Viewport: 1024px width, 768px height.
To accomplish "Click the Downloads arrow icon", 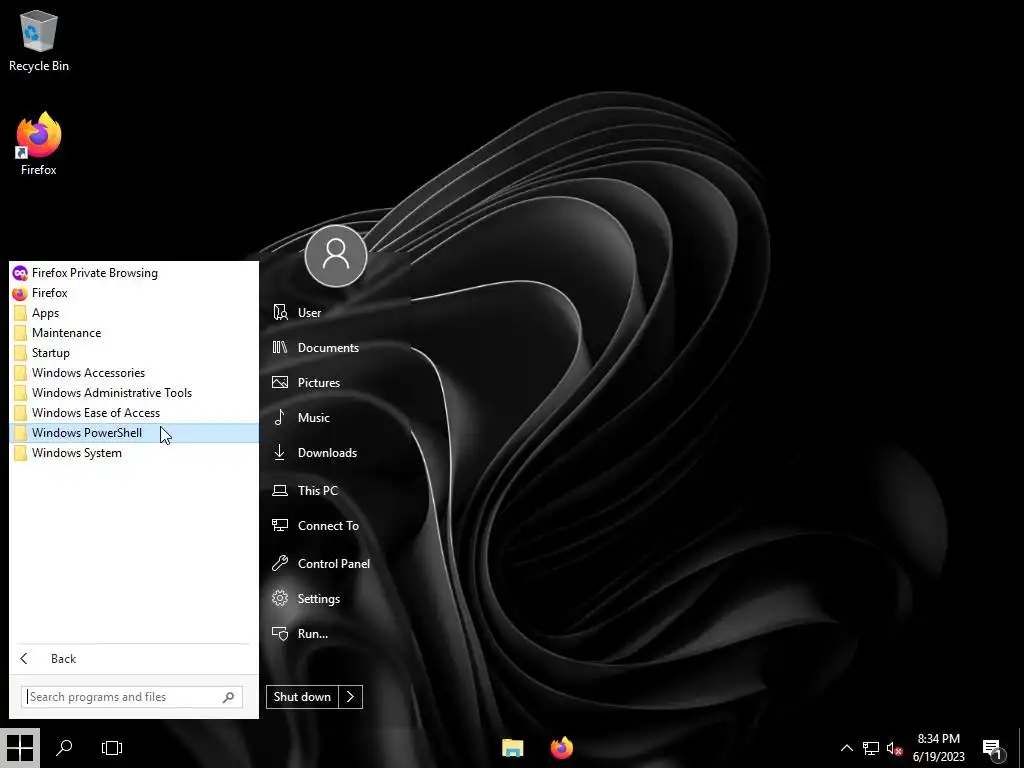I will [280, 452].
